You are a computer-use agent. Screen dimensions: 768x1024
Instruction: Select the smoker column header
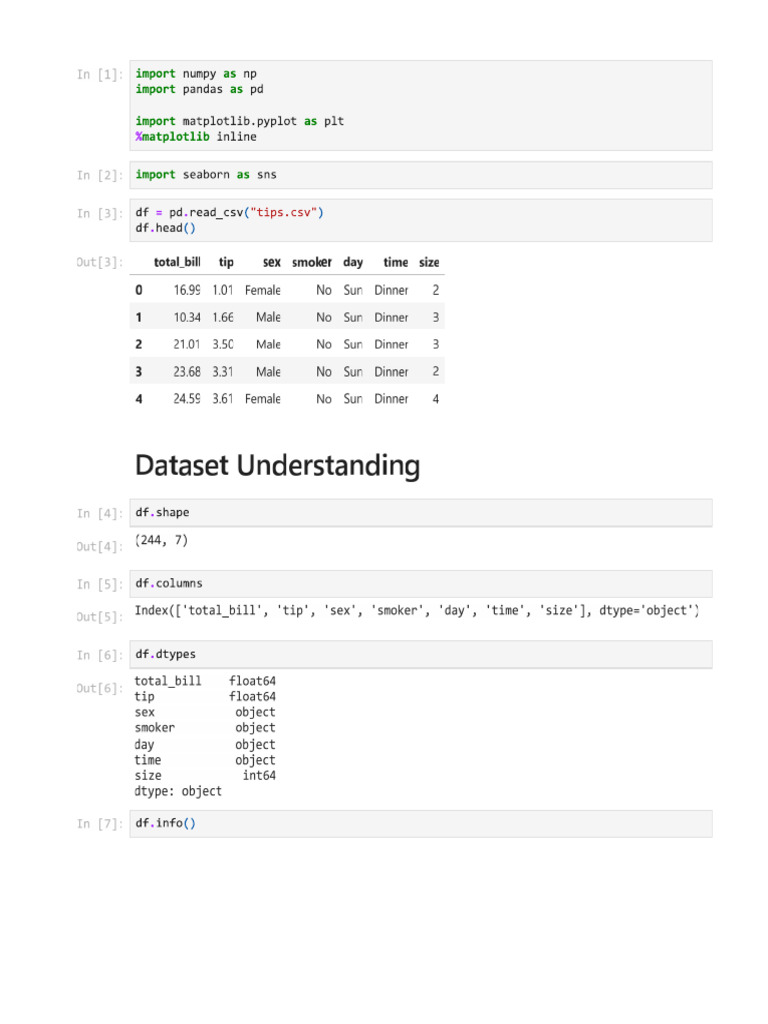coord(311,262)
